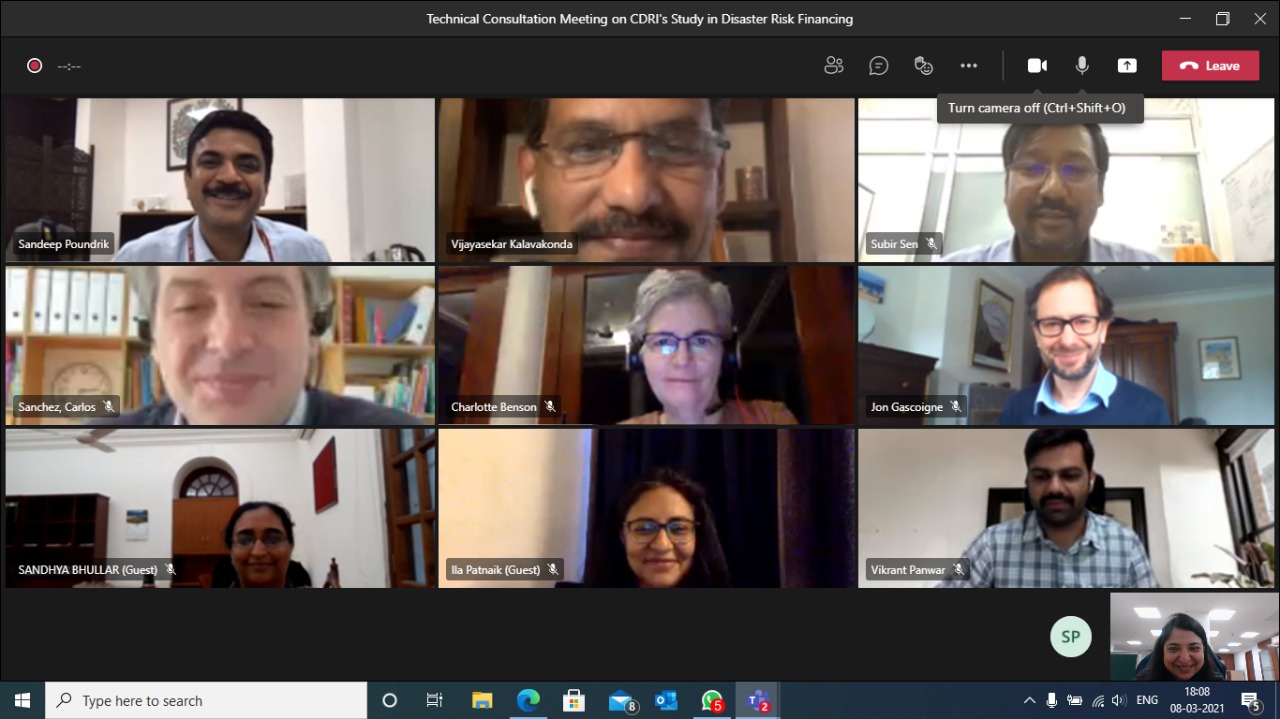This screenshot has width=1280, height=719.
Task: Open the system volume control
Action: pos(1119,700)
